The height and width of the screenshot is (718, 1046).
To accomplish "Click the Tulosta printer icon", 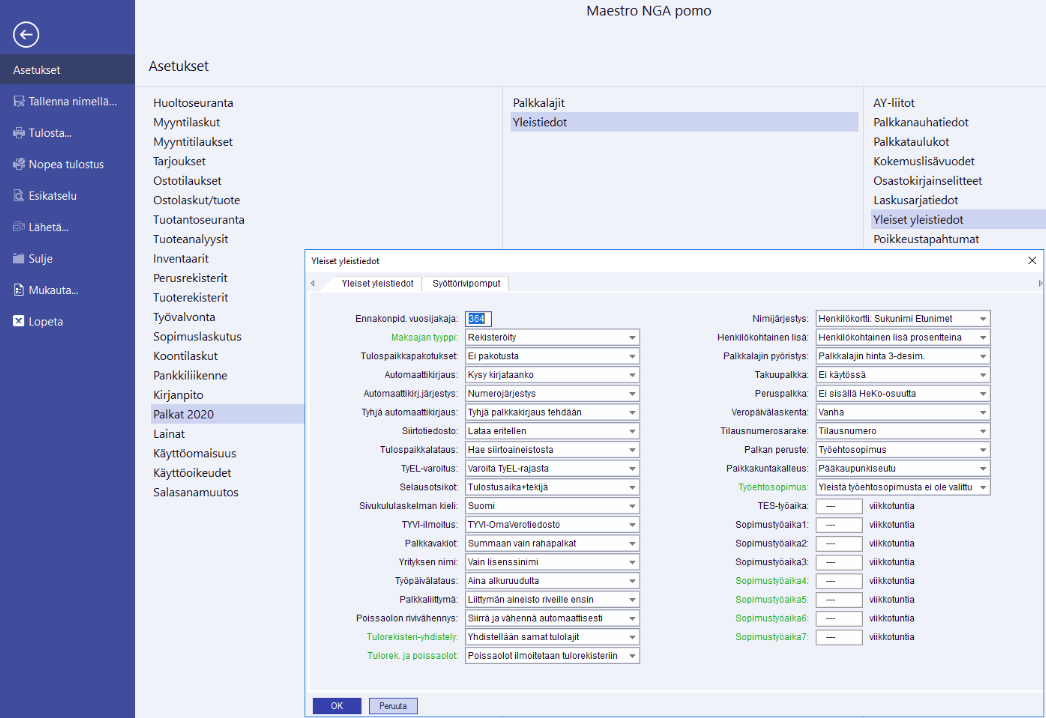I will click(19, 133).
